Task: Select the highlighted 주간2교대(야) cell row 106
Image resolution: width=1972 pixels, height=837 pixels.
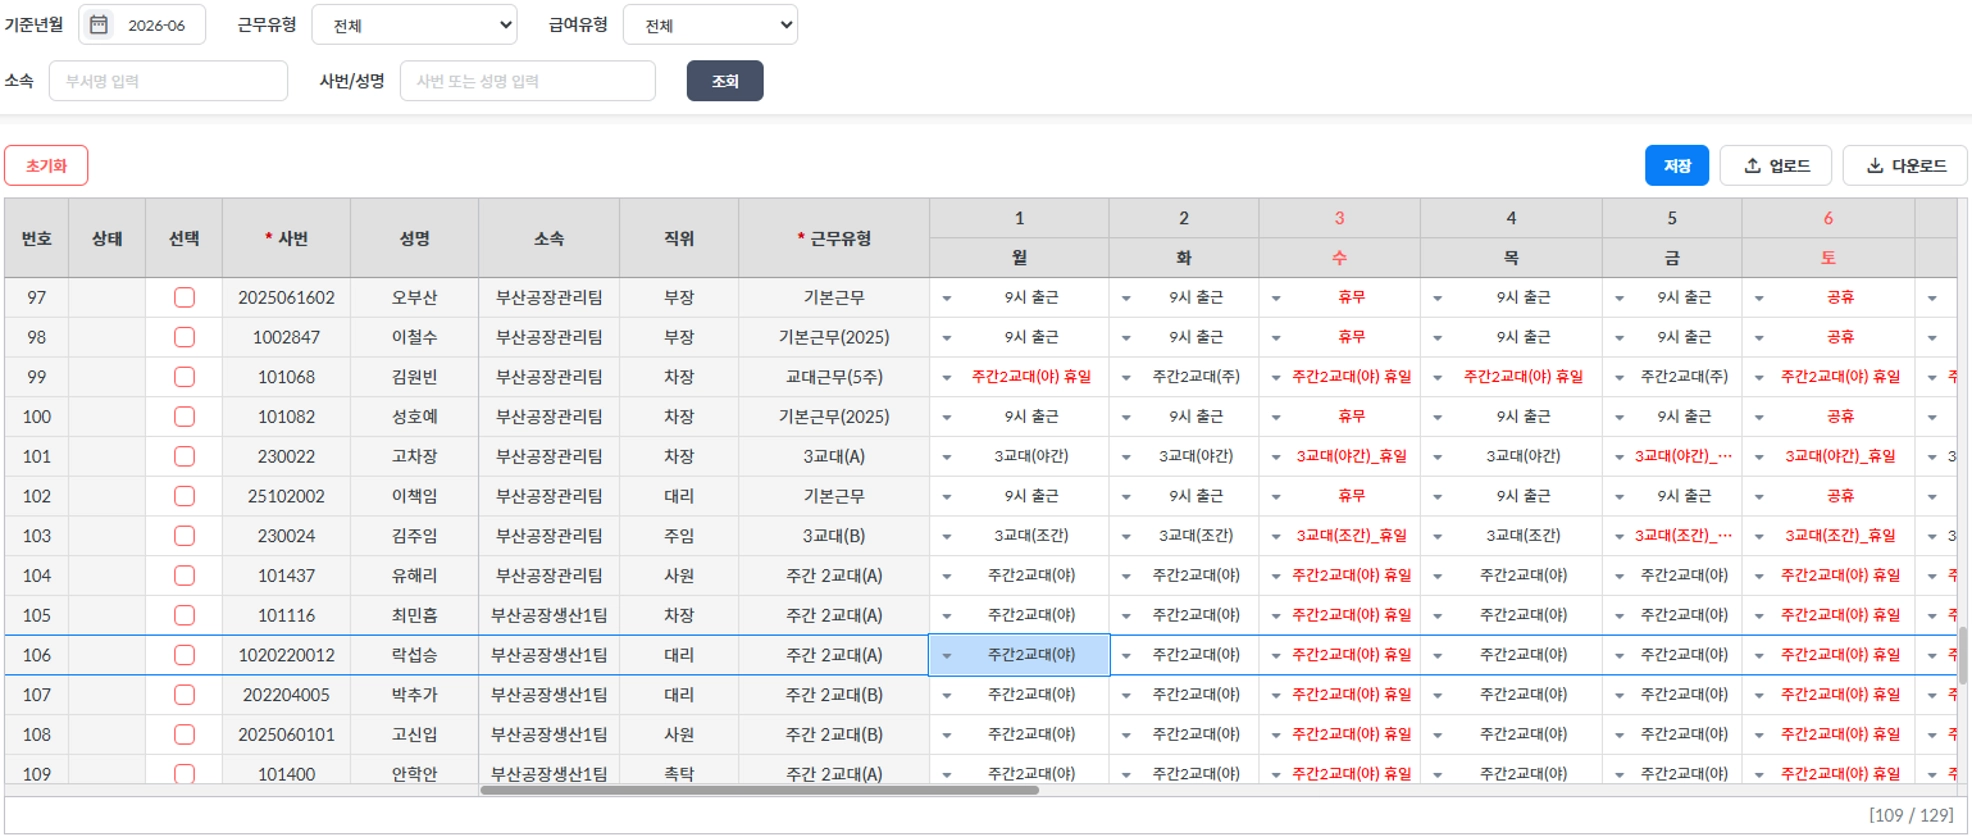Action: point(1019,655)
